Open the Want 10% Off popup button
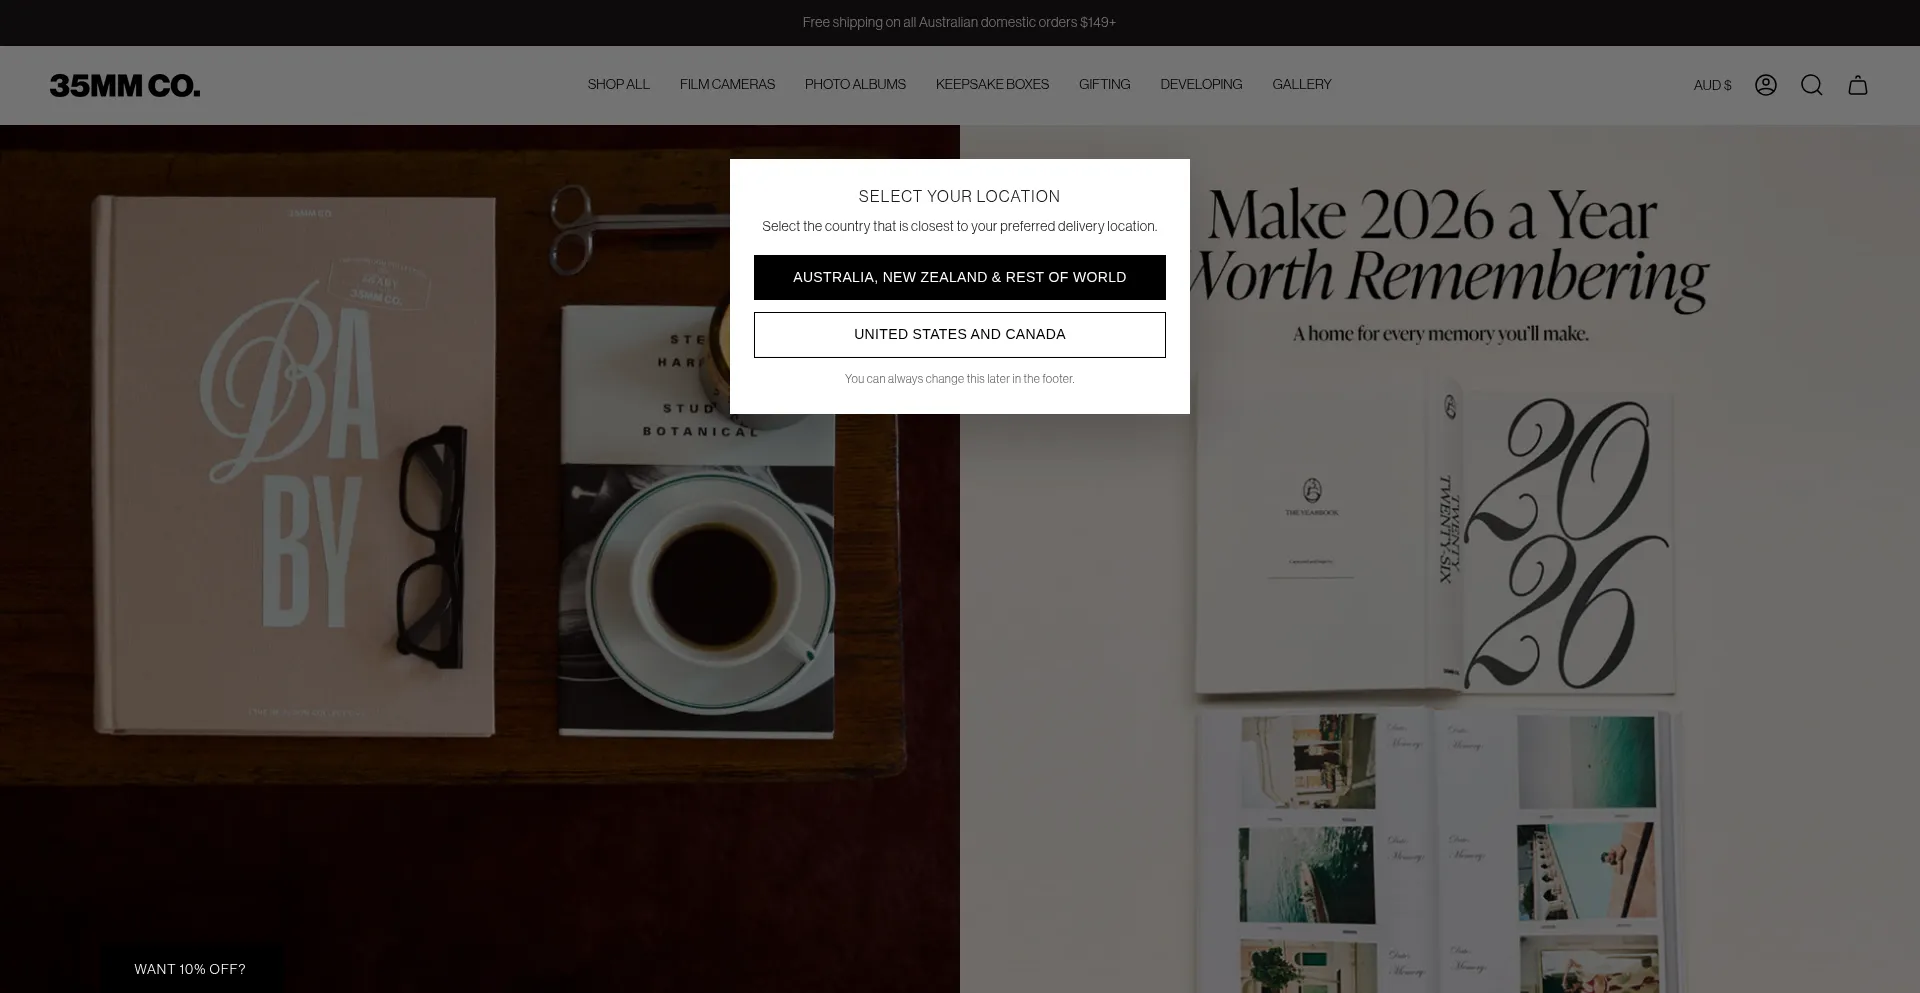1920x993 pixels. (x=190, y=969)
